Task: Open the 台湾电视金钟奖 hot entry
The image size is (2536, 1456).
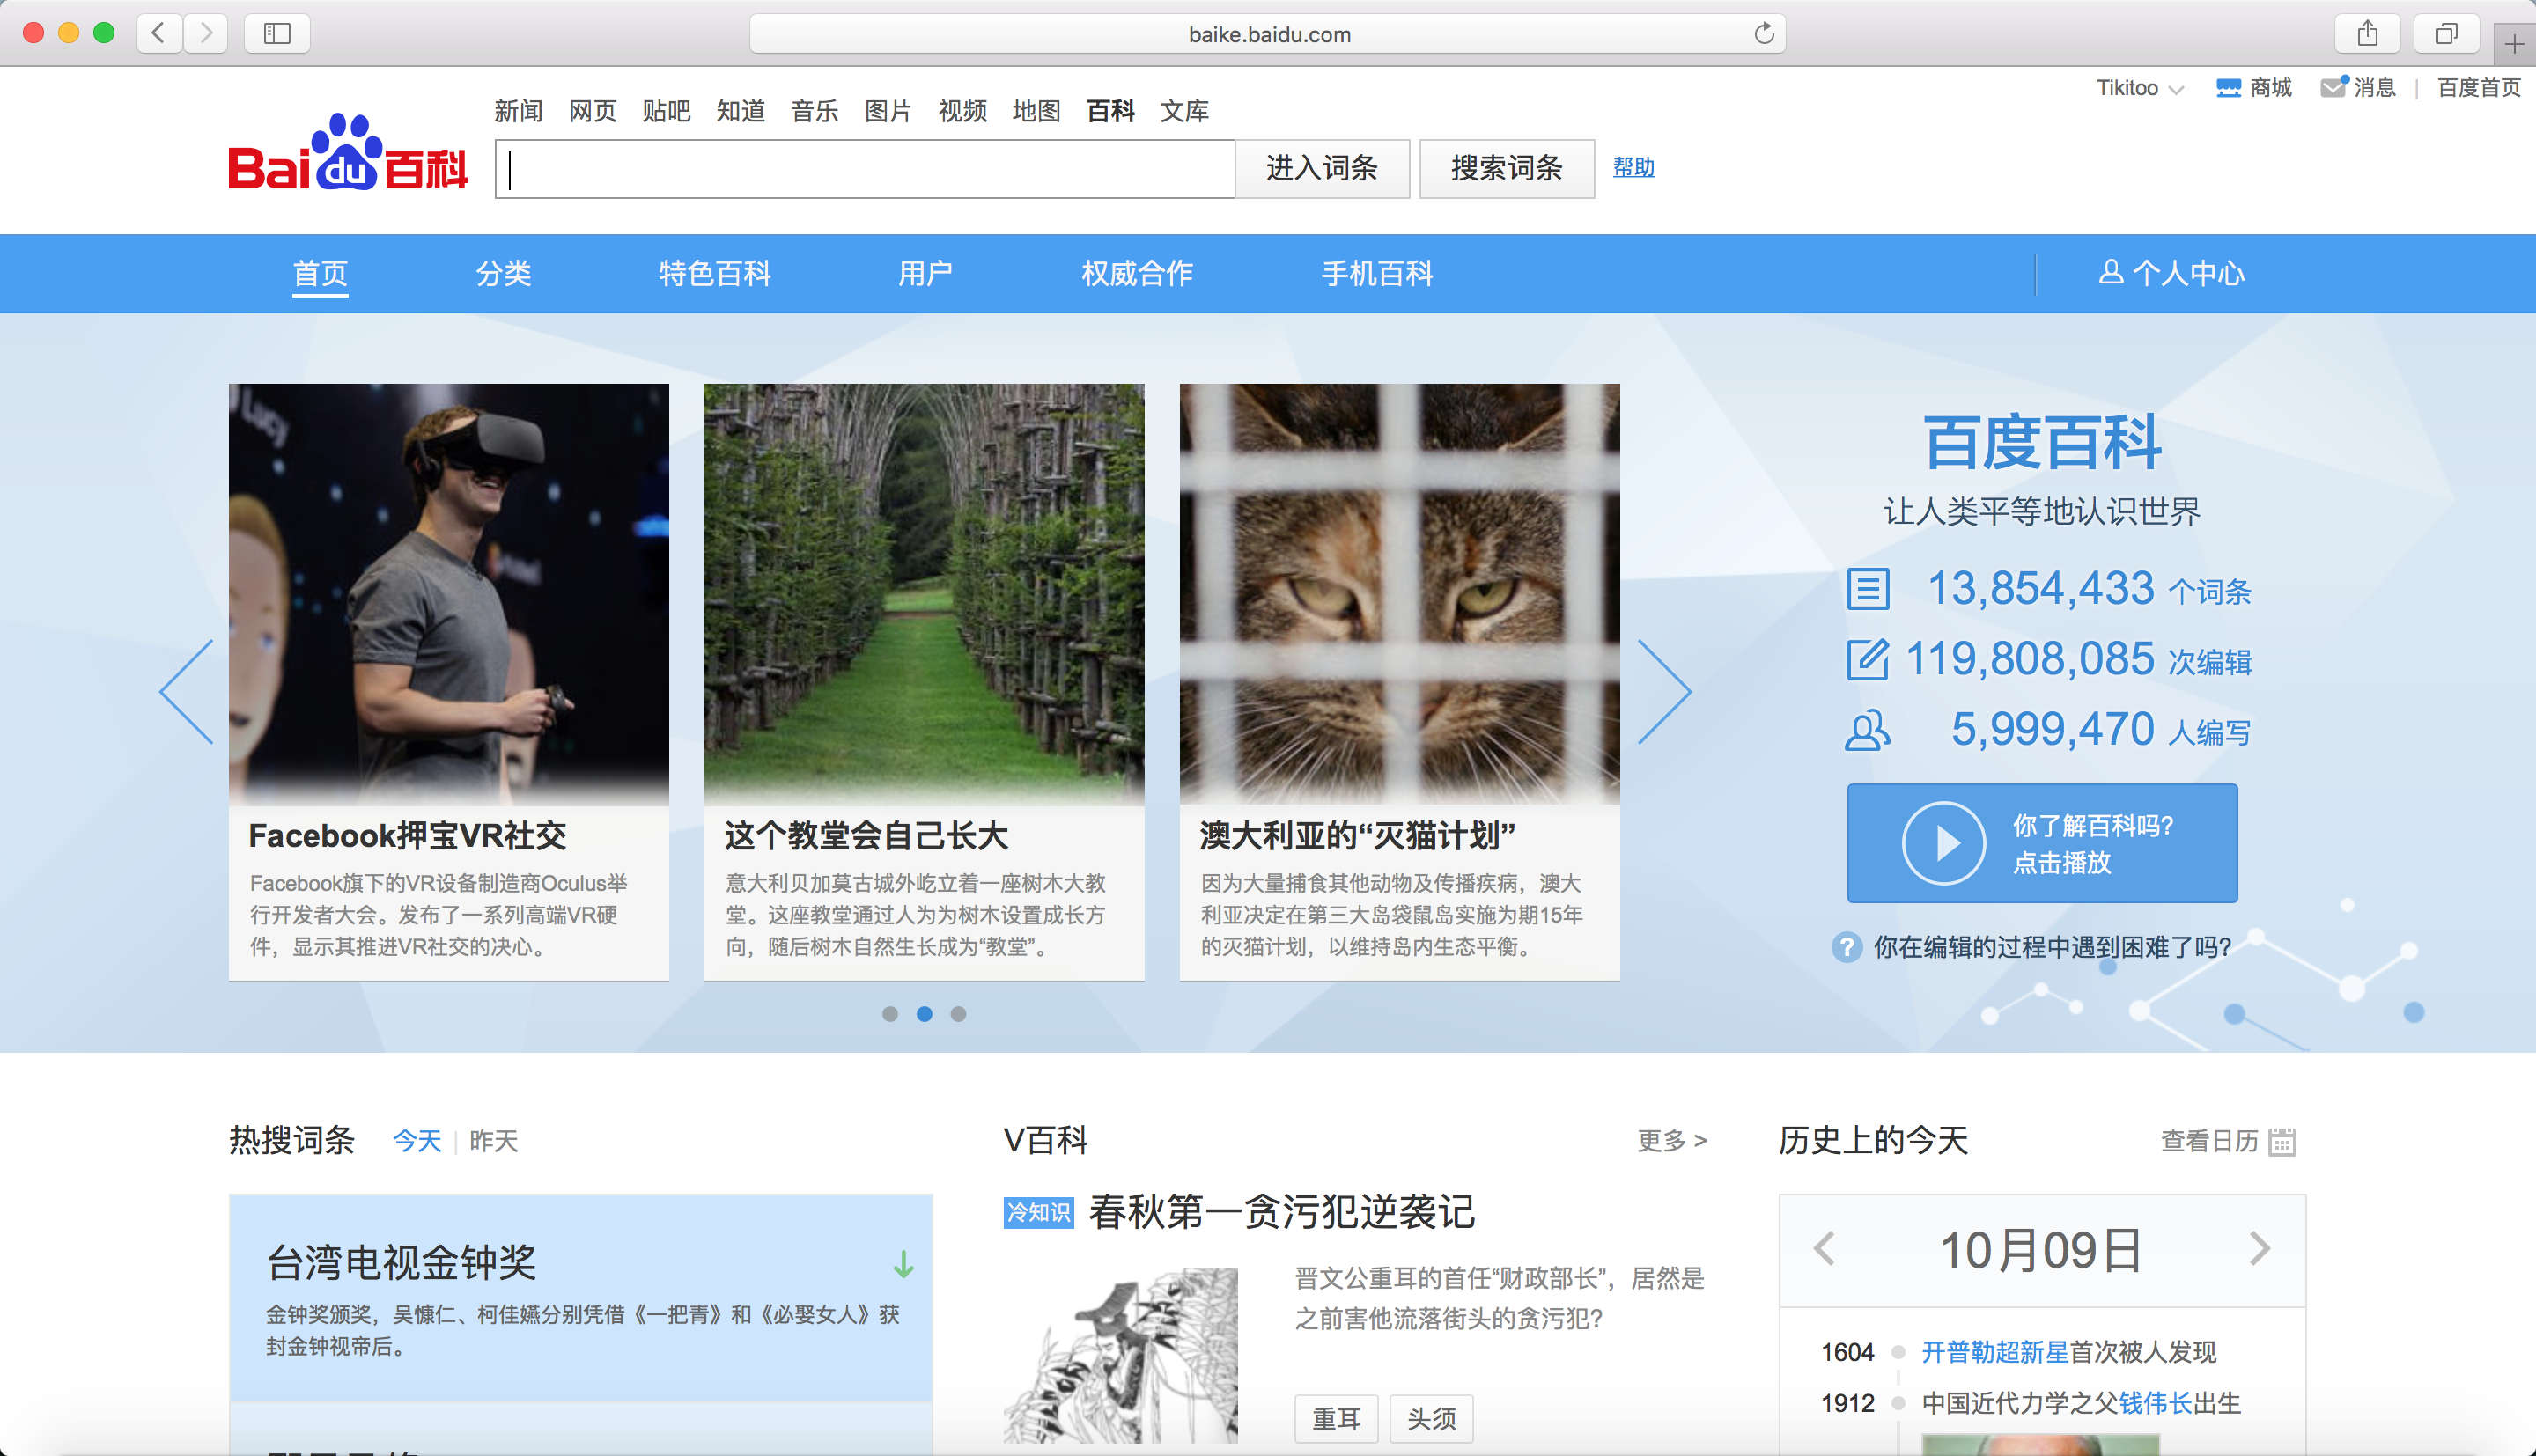Action: [402, 1262]
